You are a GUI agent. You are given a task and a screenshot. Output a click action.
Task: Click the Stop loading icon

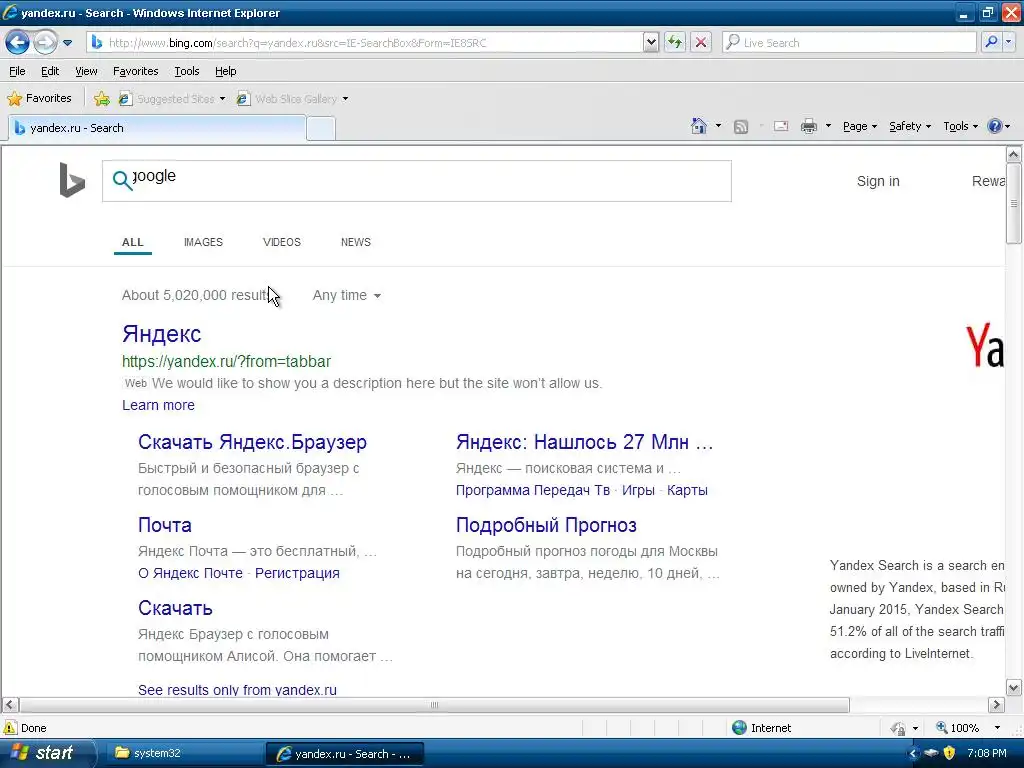[x=701, y=43]
